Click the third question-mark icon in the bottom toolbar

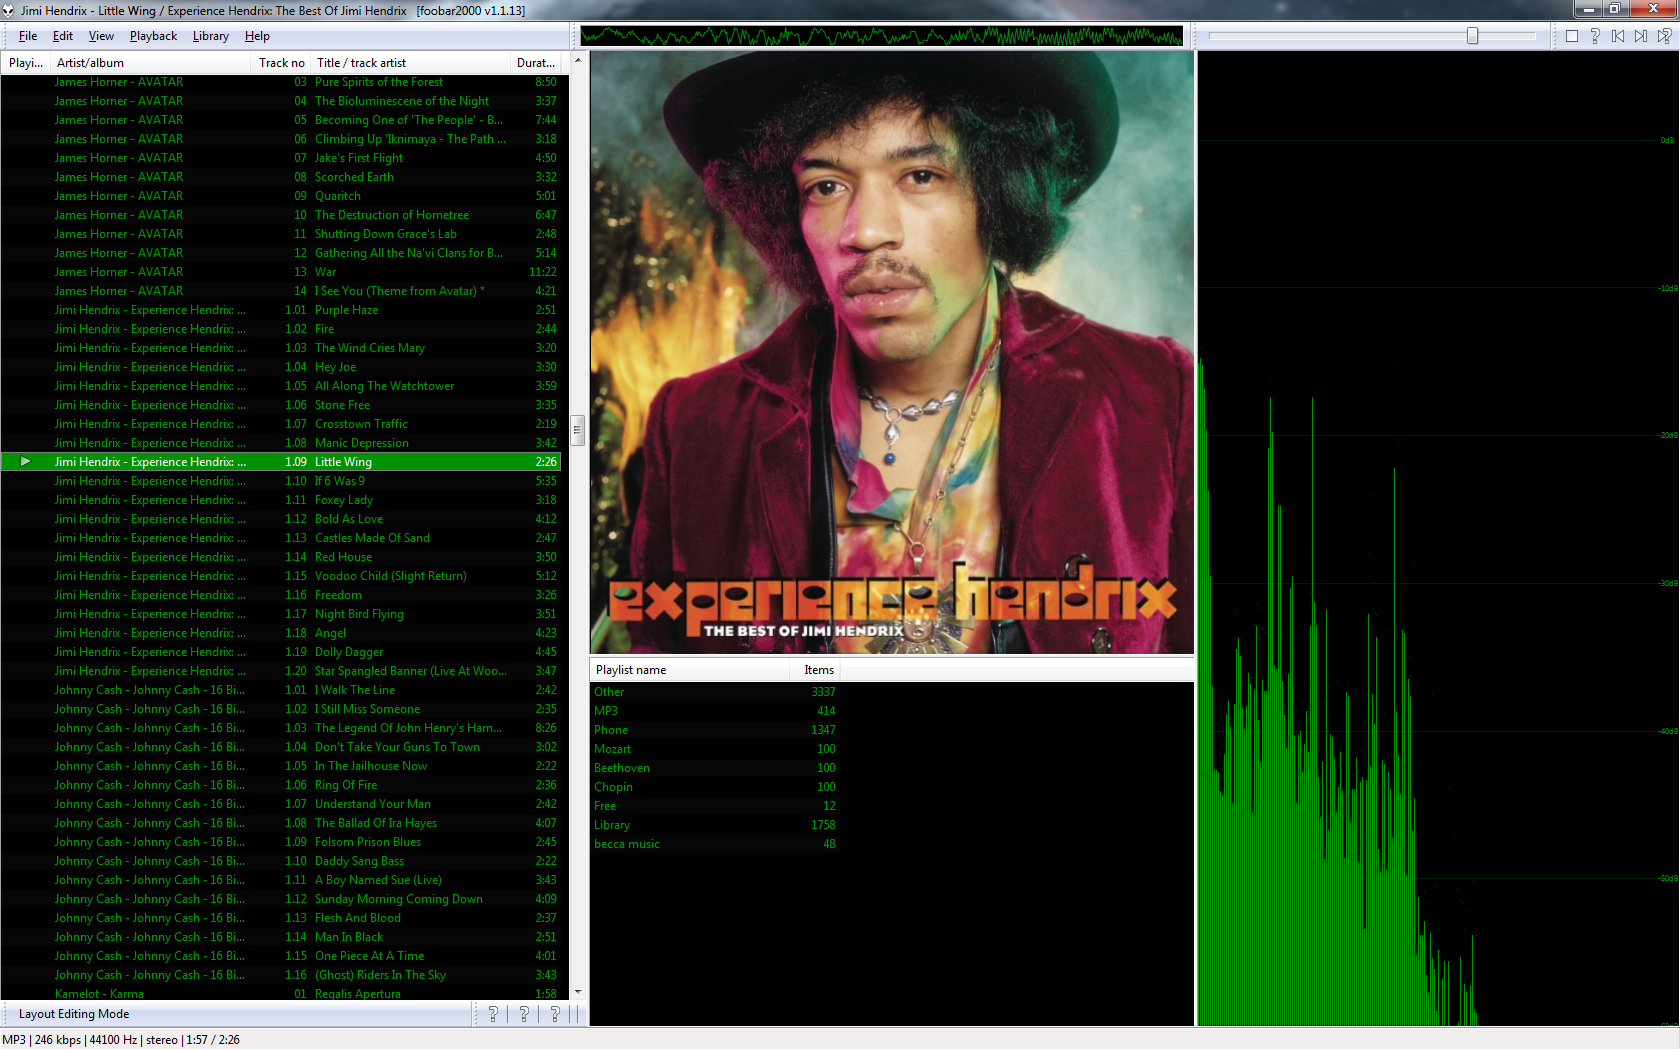click(555, 1014)
